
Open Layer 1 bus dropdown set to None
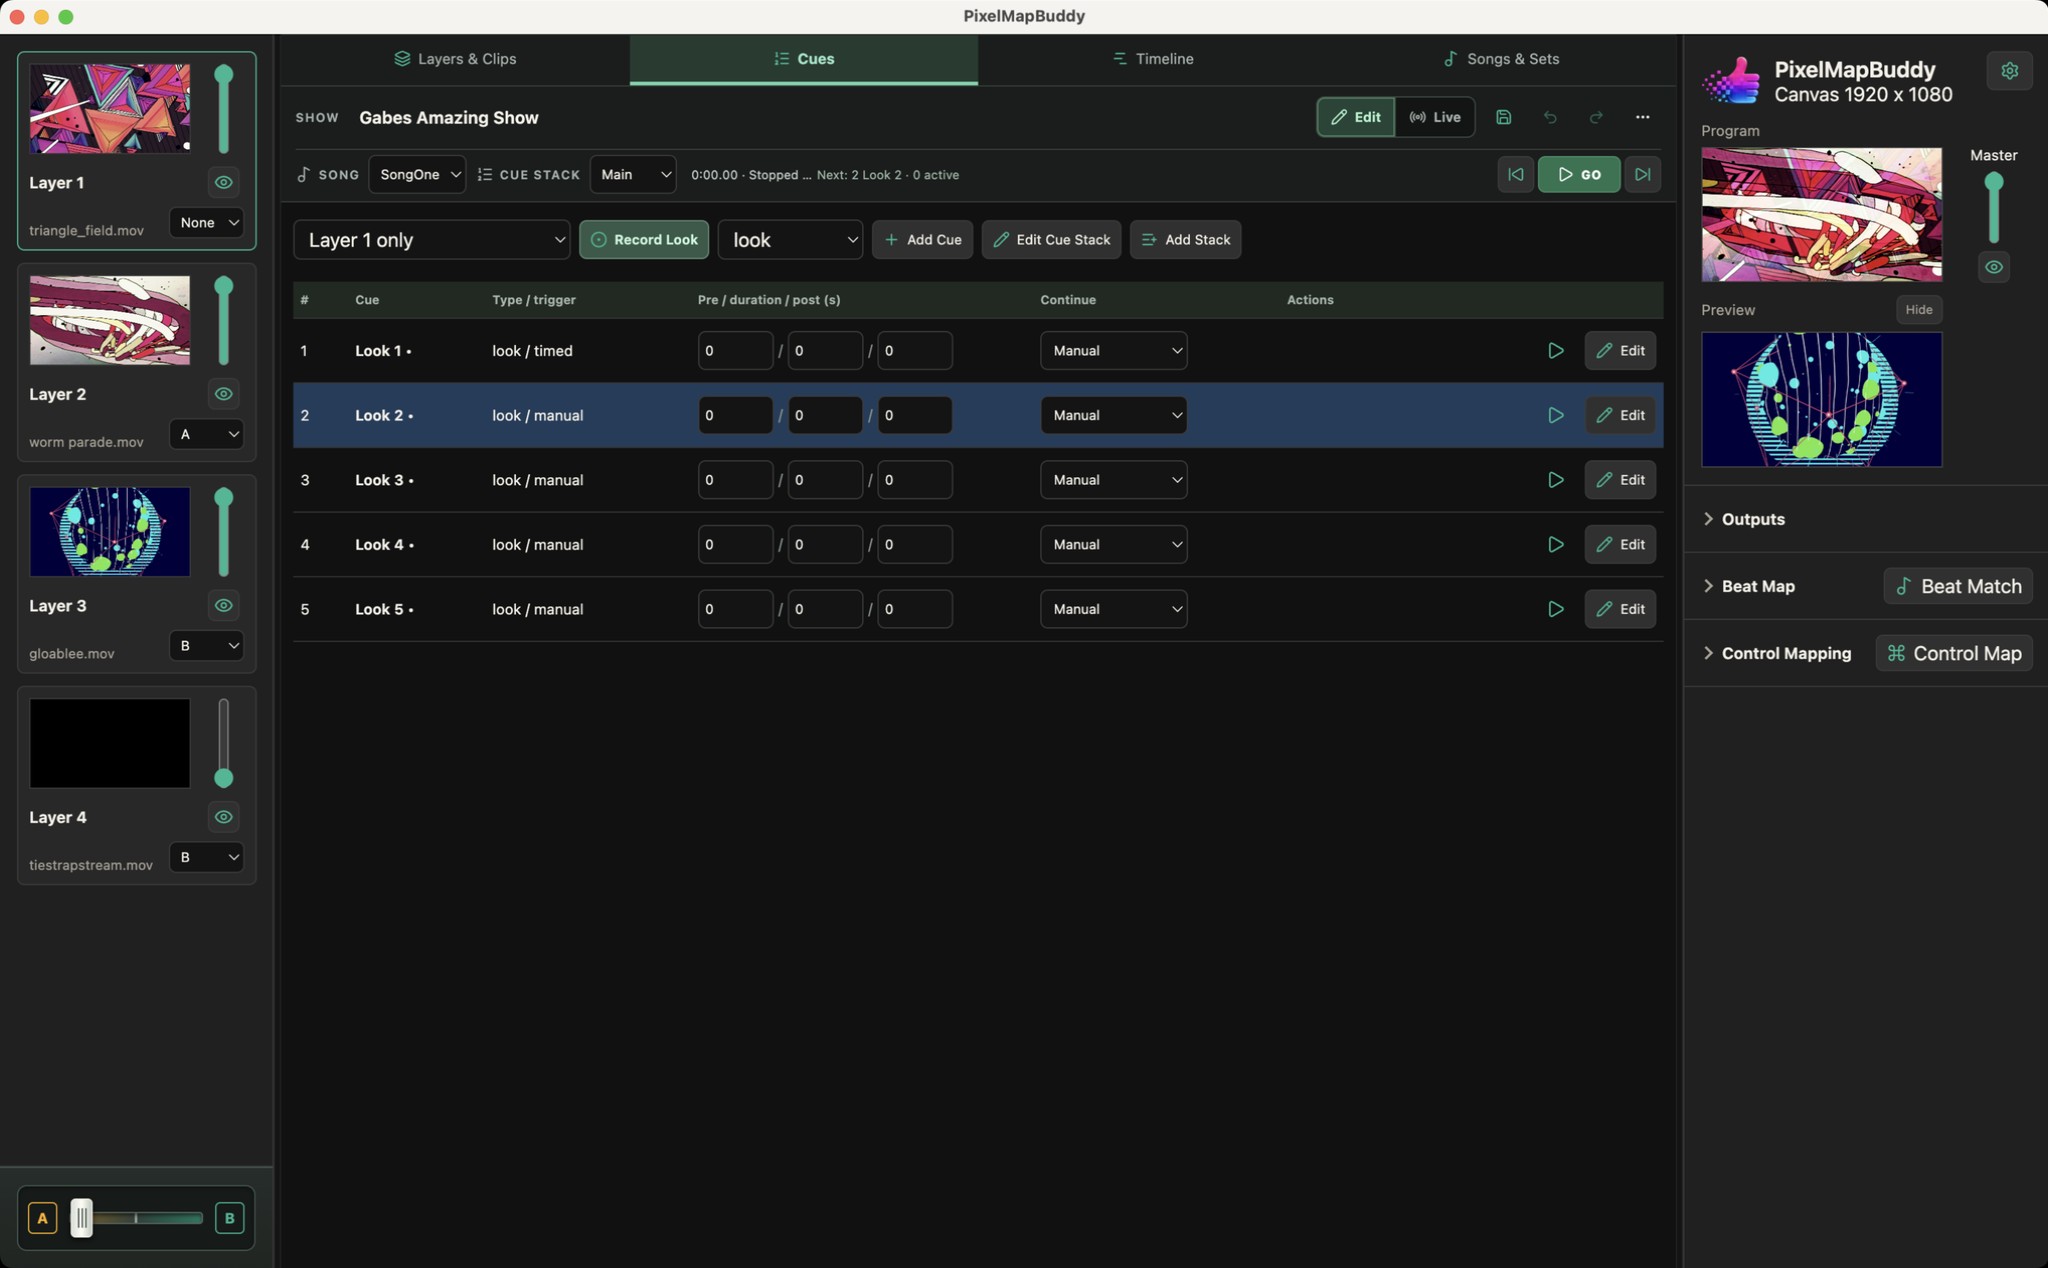click(206, 222)
